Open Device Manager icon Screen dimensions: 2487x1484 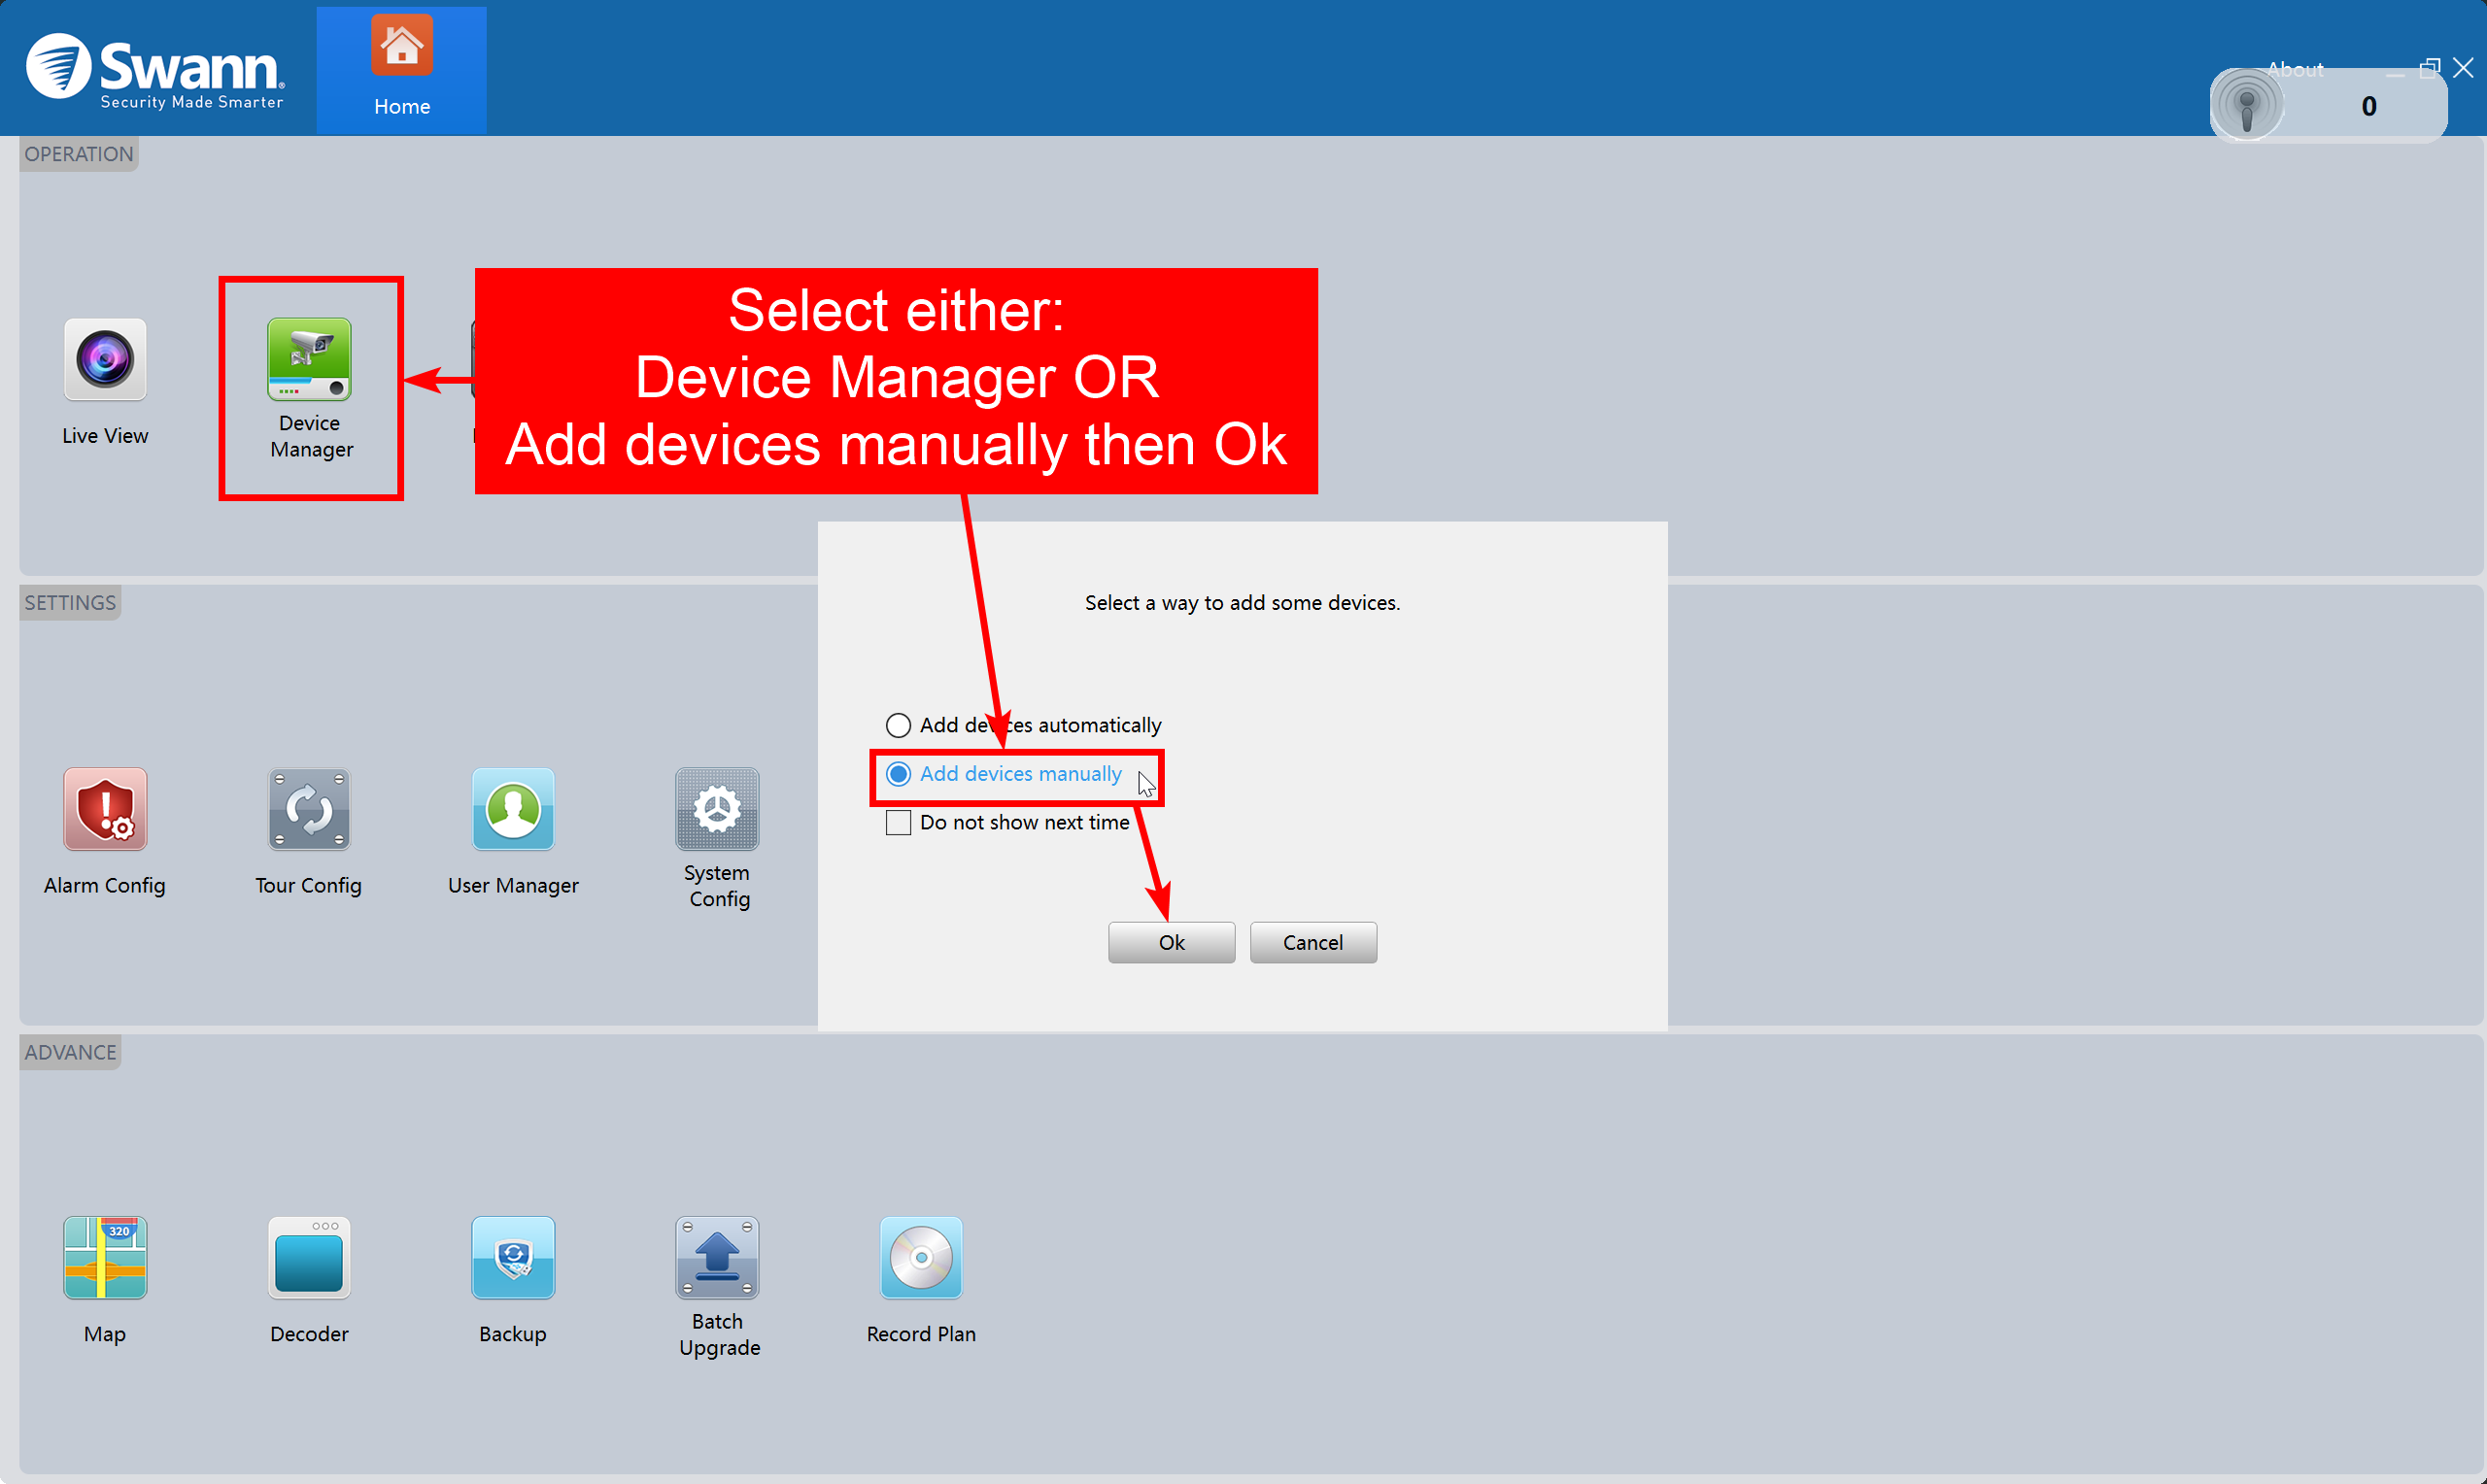[x=309, y=360]
